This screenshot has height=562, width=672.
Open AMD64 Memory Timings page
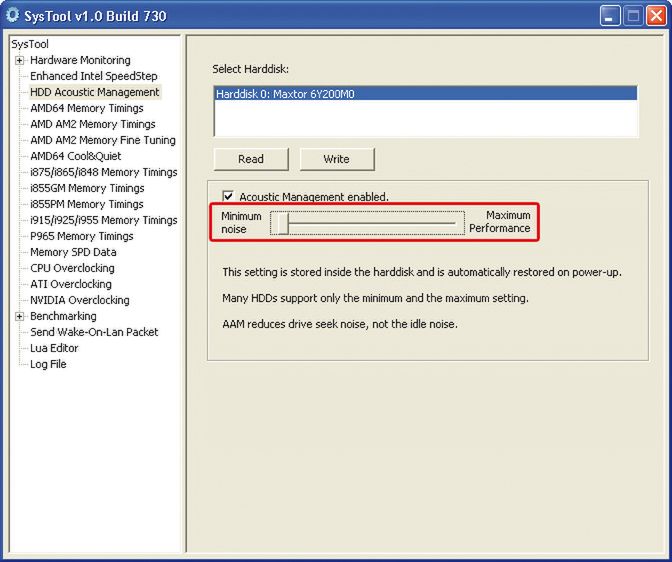[x=87, y=108]
